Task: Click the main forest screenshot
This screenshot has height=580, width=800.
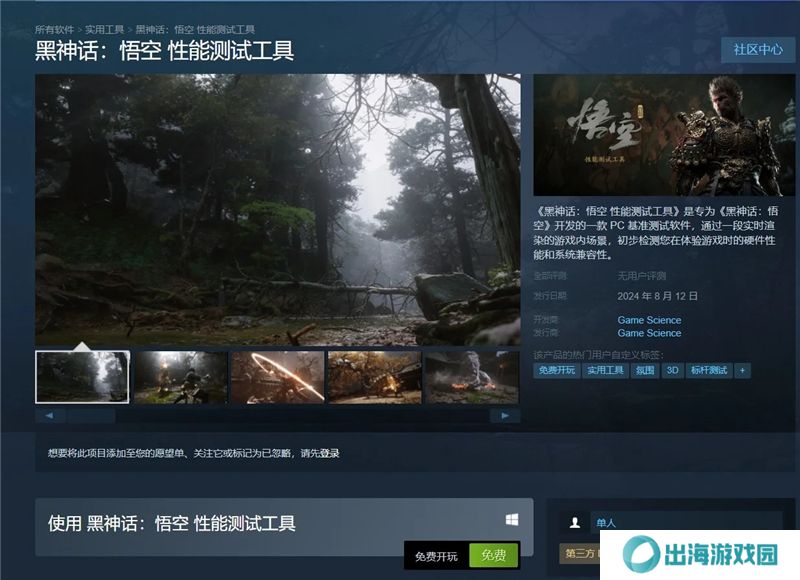Action: [x=278, y=210]
